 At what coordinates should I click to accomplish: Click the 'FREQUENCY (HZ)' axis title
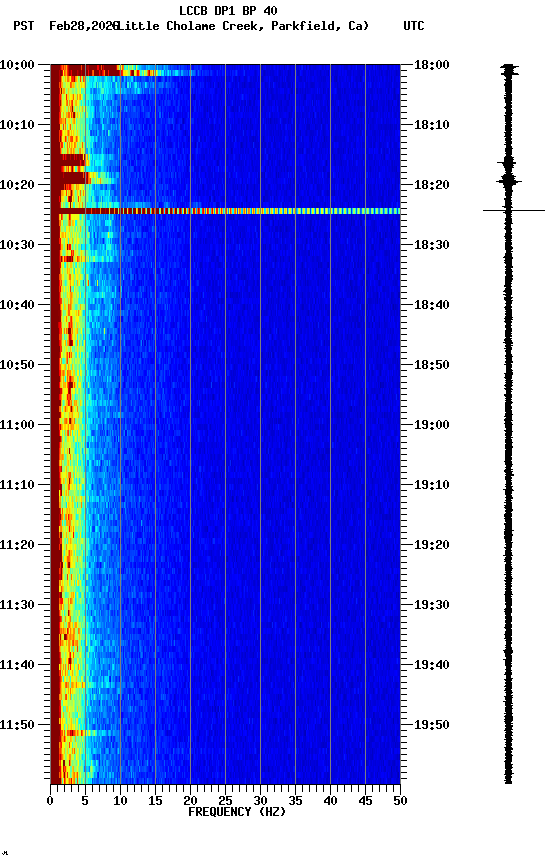[x=237, y=812]
